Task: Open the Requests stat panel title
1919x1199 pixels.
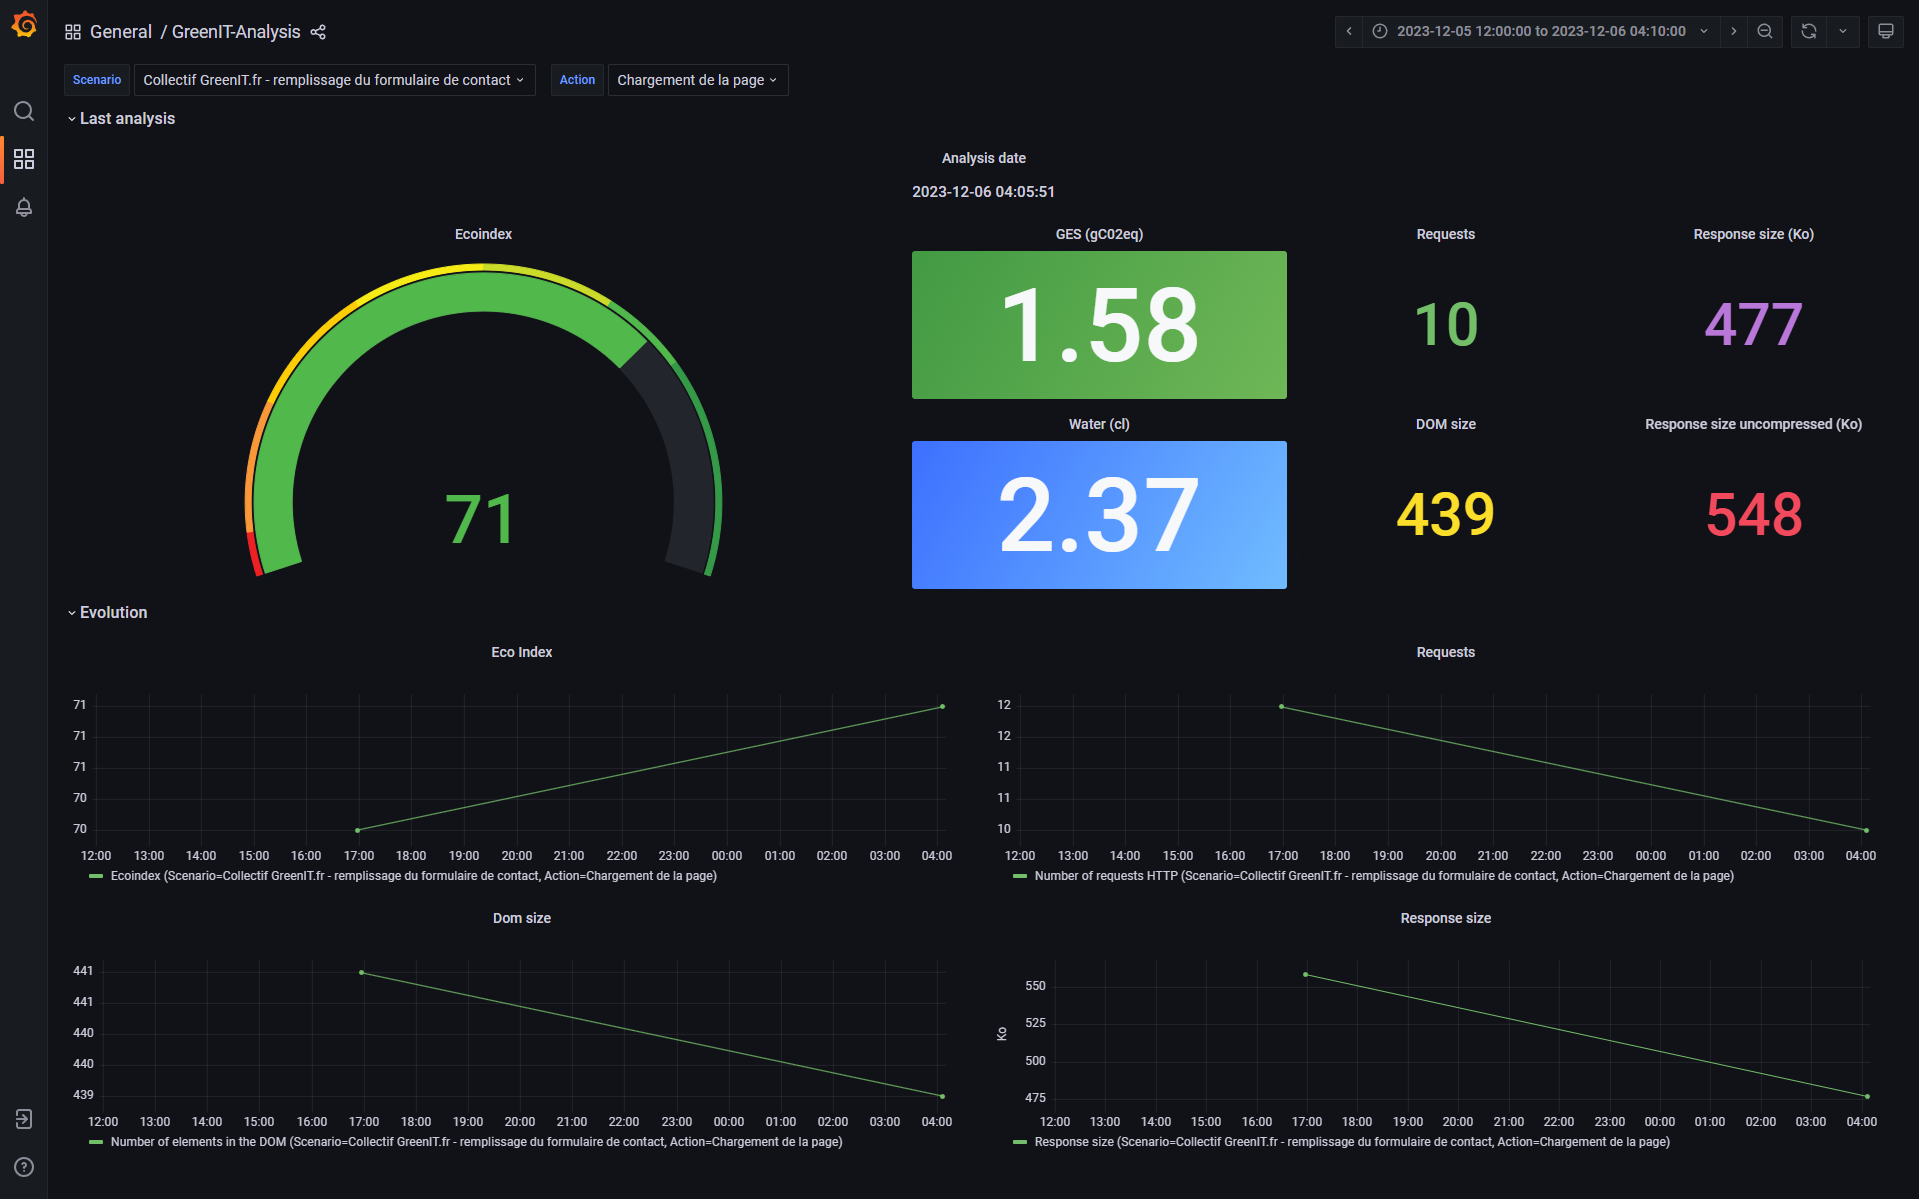Action: click(x=1445, y=234)
